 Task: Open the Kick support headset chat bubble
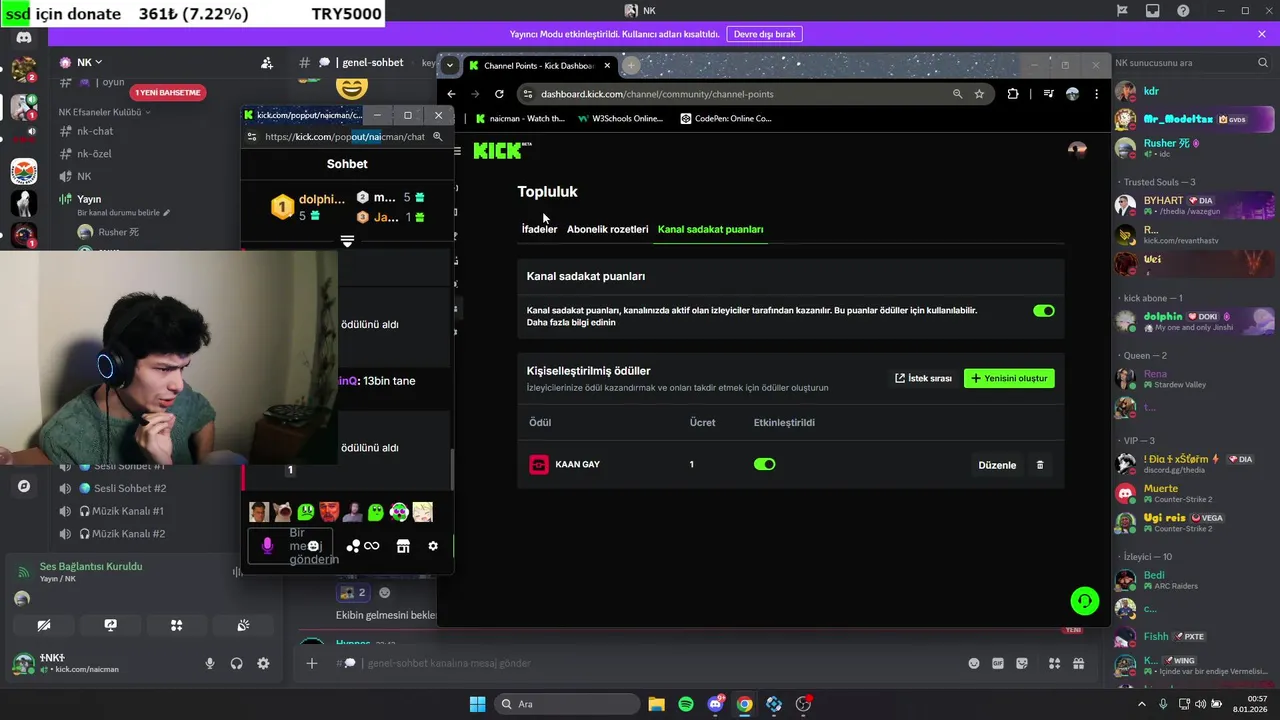point(1084,600)
